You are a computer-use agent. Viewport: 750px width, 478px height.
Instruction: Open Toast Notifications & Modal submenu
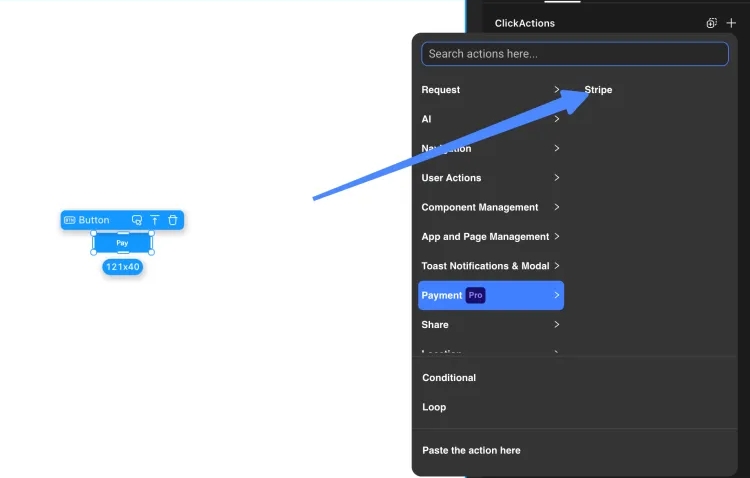pyautogui.click(x=491, y=266)
